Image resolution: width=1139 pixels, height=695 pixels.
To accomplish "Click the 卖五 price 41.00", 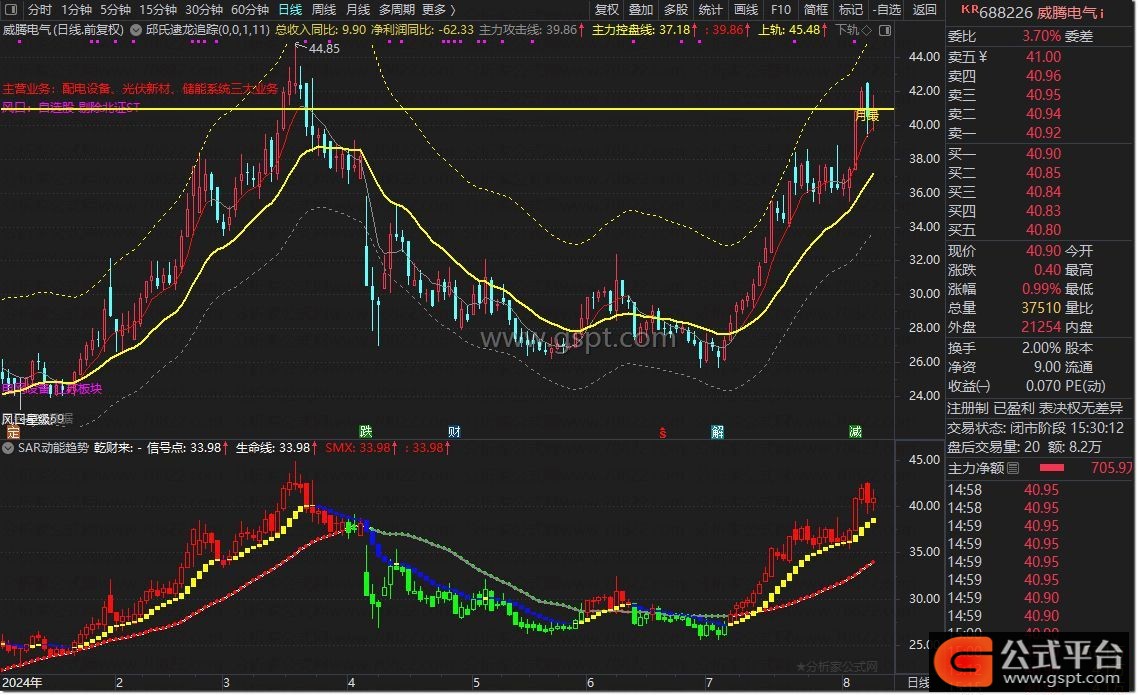I will (x=1043, y=57).
